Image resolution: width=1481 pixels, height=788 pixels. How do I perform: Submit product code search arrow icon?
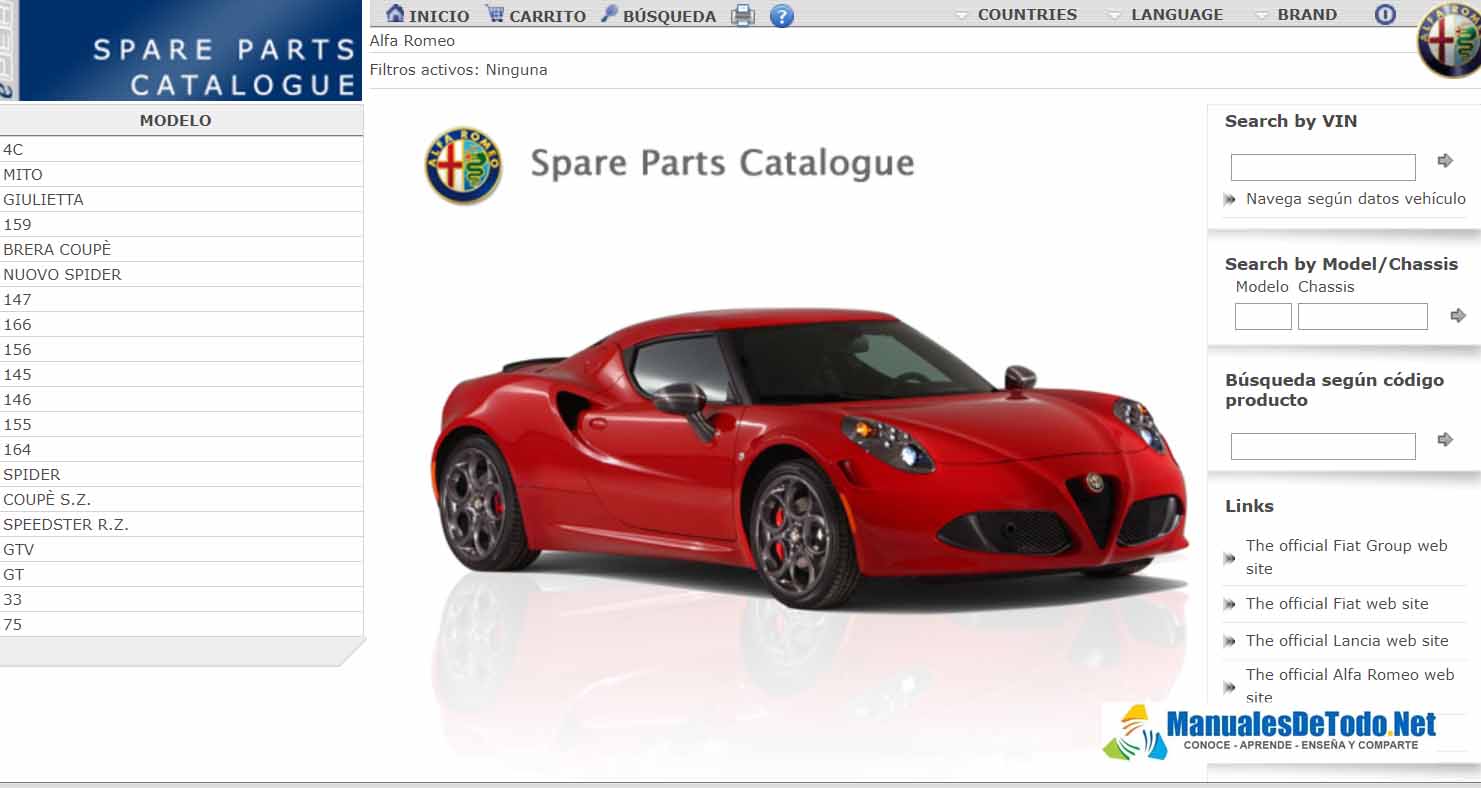1445,439
